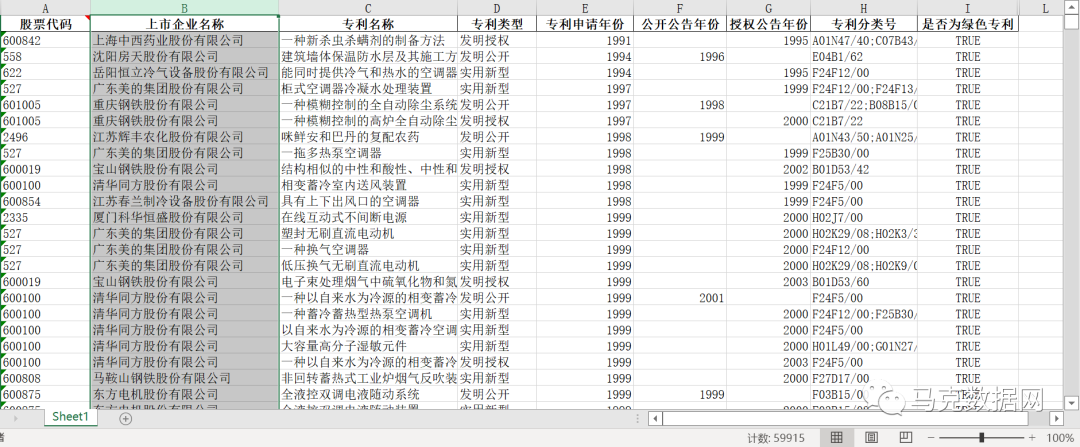Image resolution: width=1080 pixels, height=447 pixels.
Task: Select the 专利名称 header cell
Action: coord(368,24)
